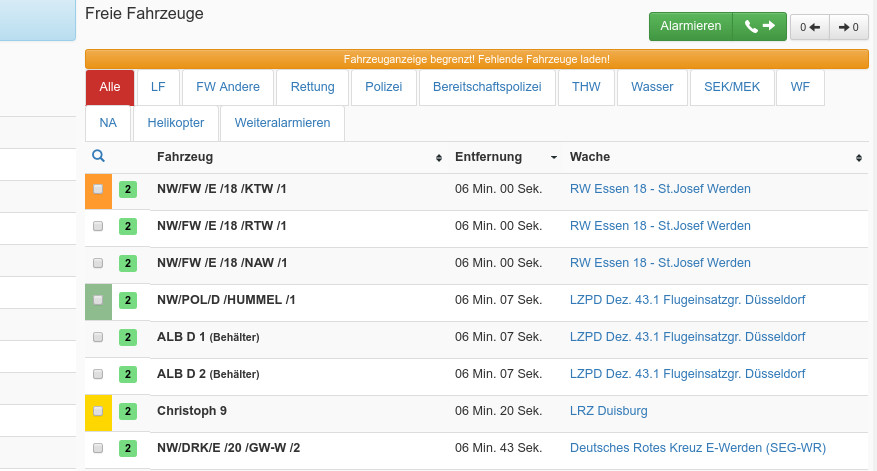877x471 pixels.
Task: Click status badge 2 in RTW /1 row
Action: (x=128, y=226)
